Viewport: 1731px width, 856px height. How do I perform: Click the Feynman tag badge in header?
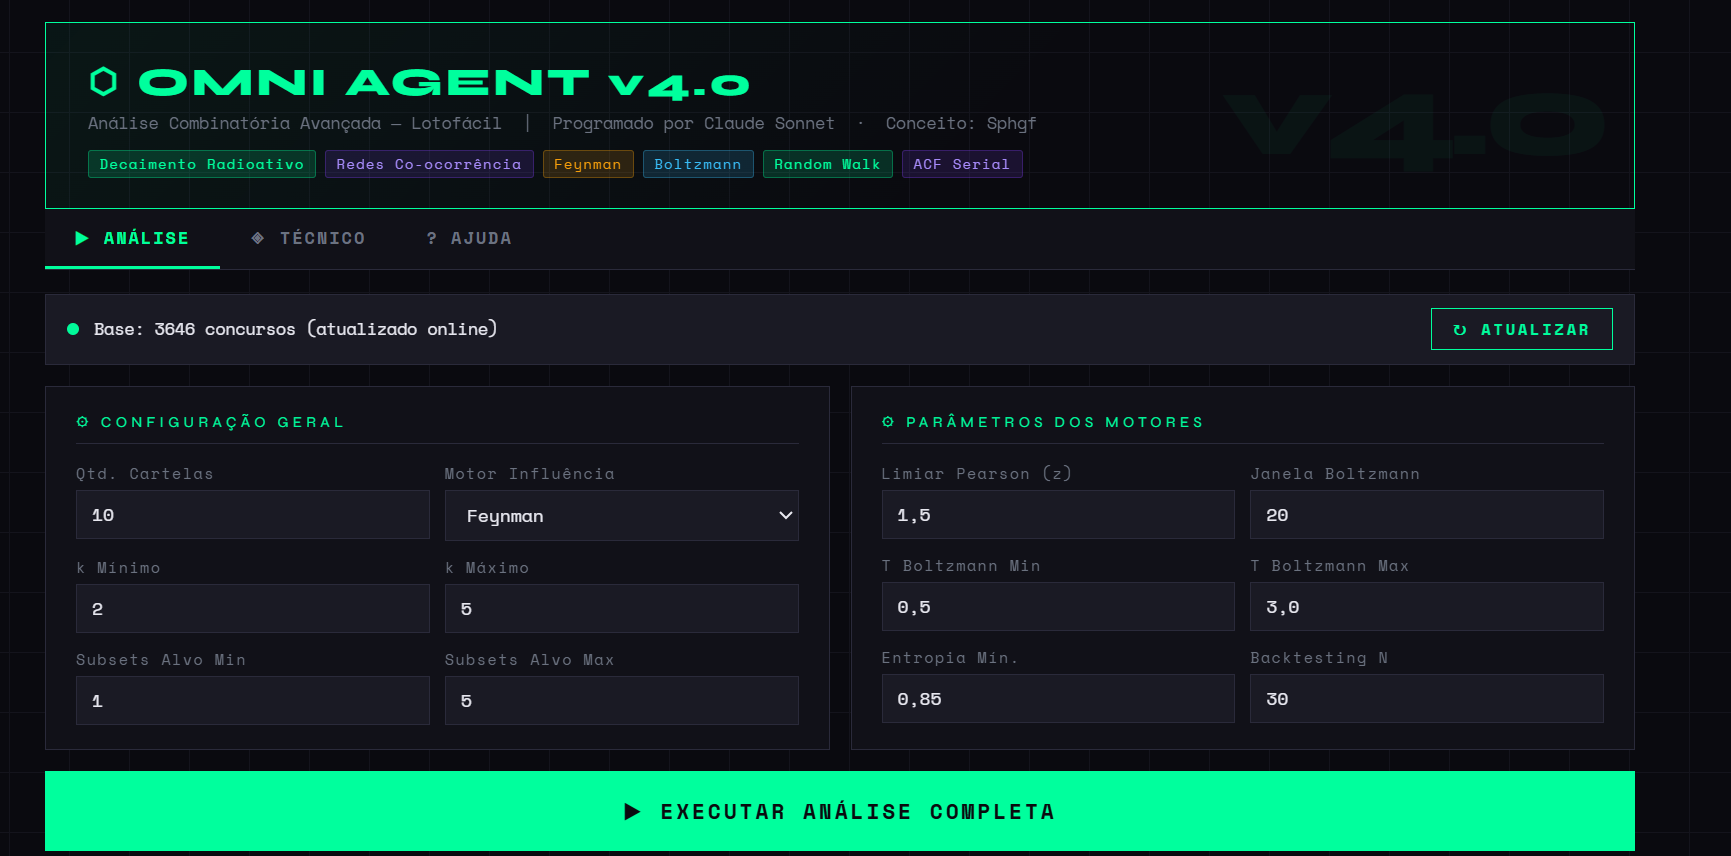point(587,164)
